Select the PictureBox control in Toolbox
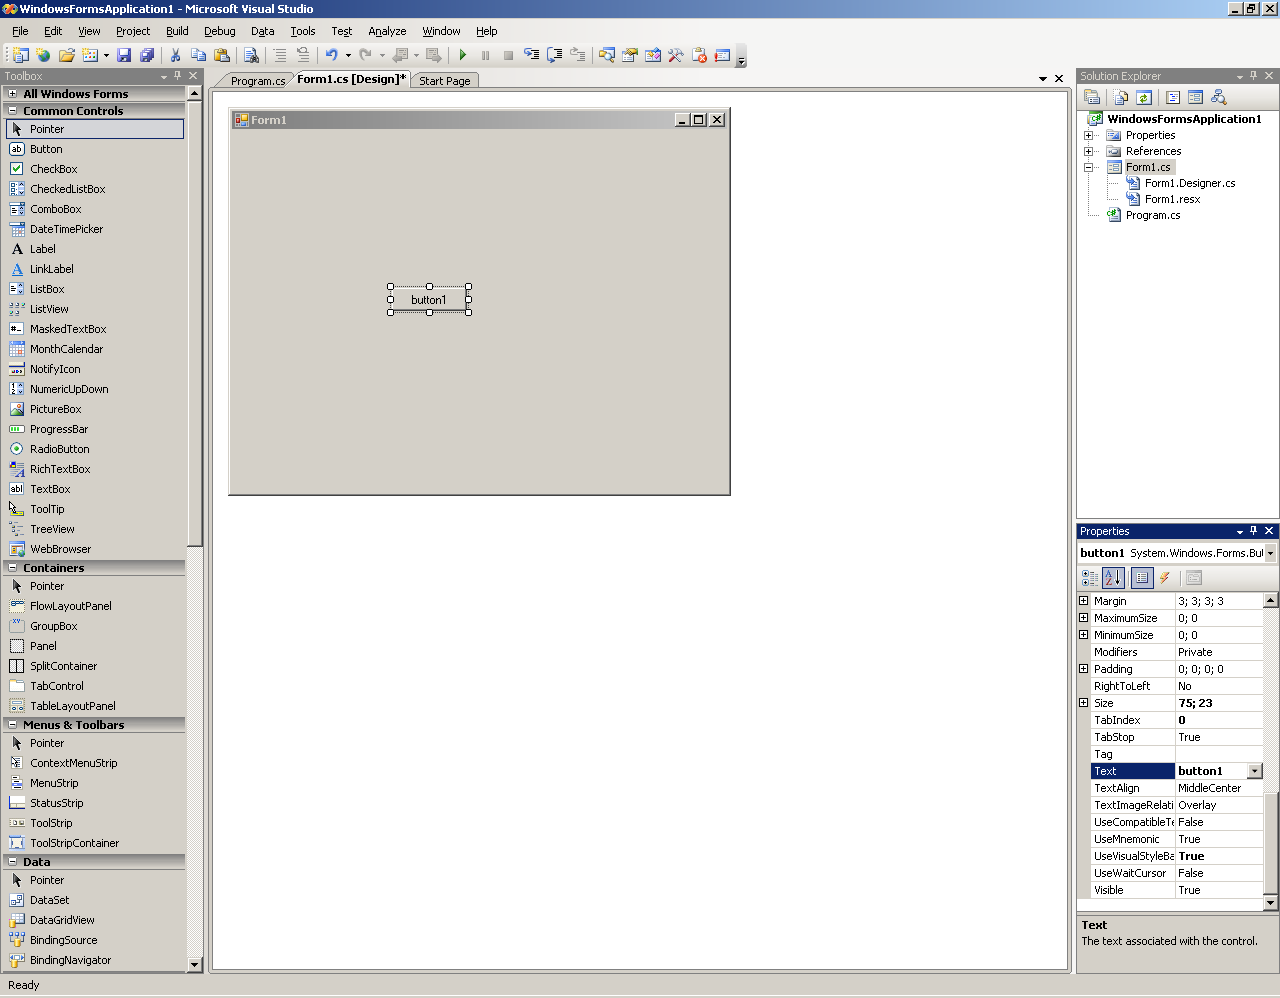 coord(56,409)
